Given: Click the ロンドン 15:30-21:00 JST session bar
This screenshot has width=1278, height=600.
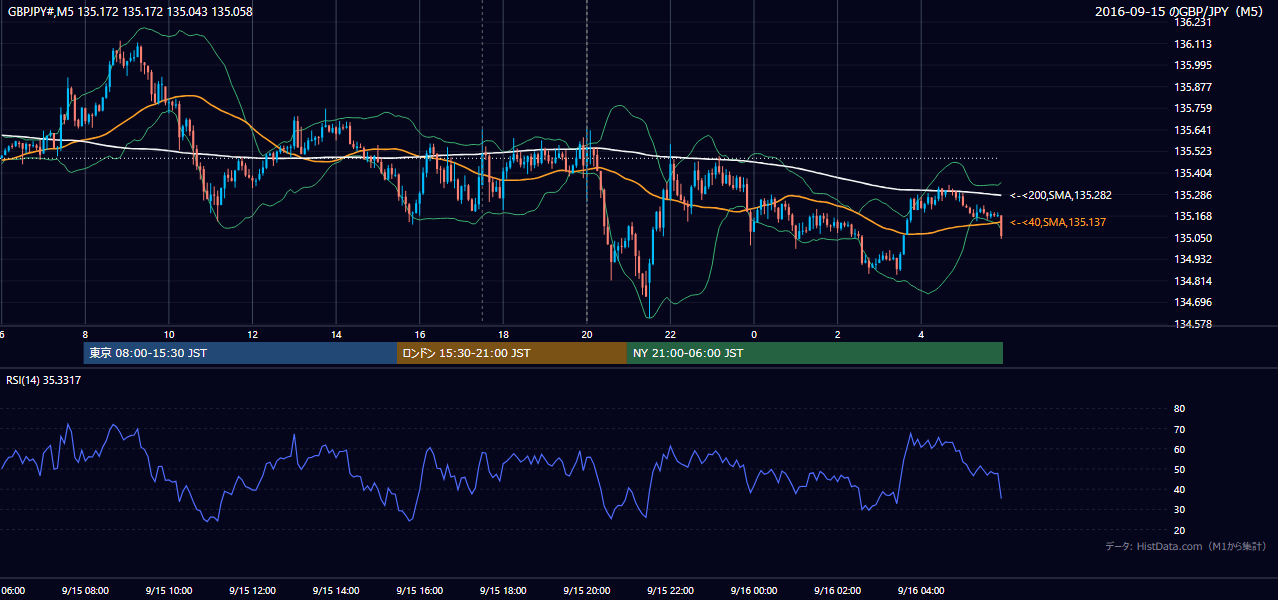Looking at the screenshot, I should click(512, 353).
